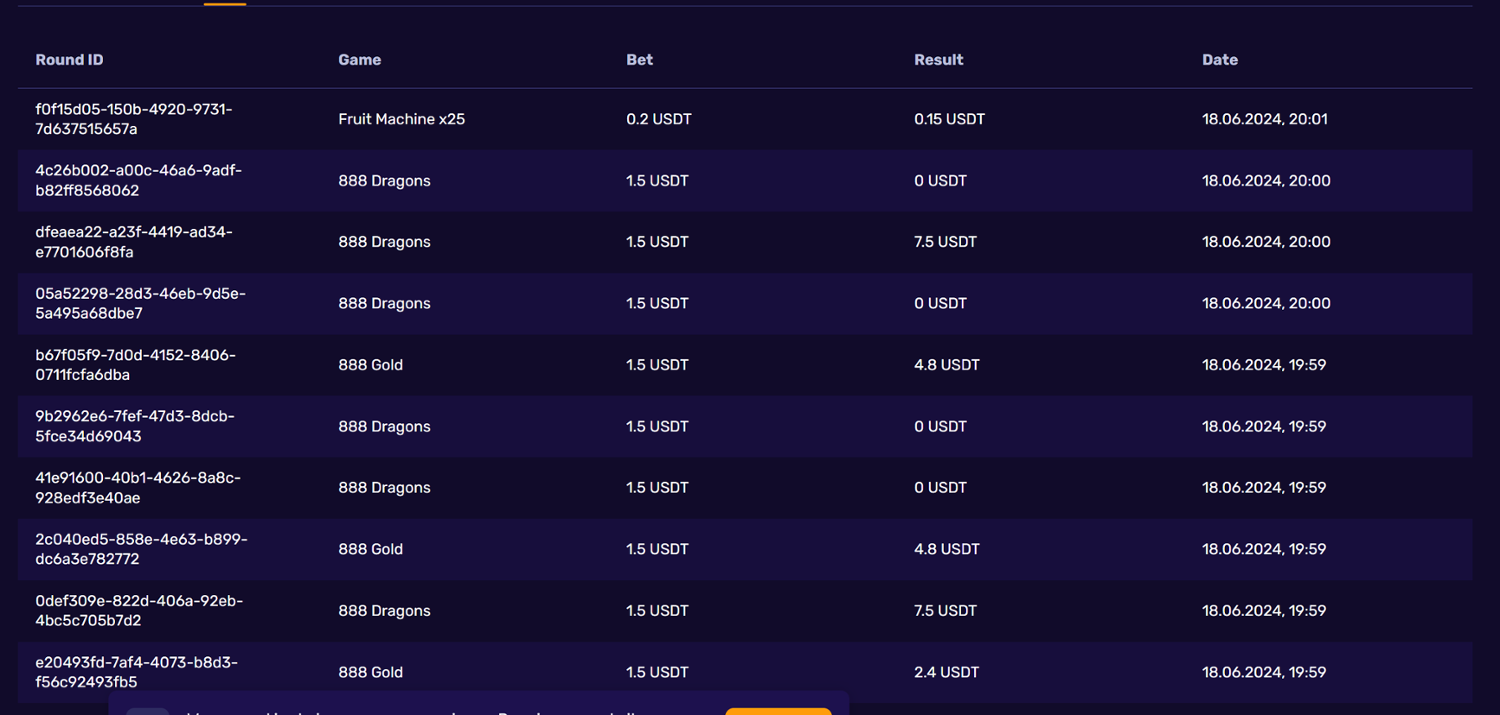This screenshot has height=715, width=1500.
Task: Click the 0.2 USDT bet amount
Action: (659, 119)
